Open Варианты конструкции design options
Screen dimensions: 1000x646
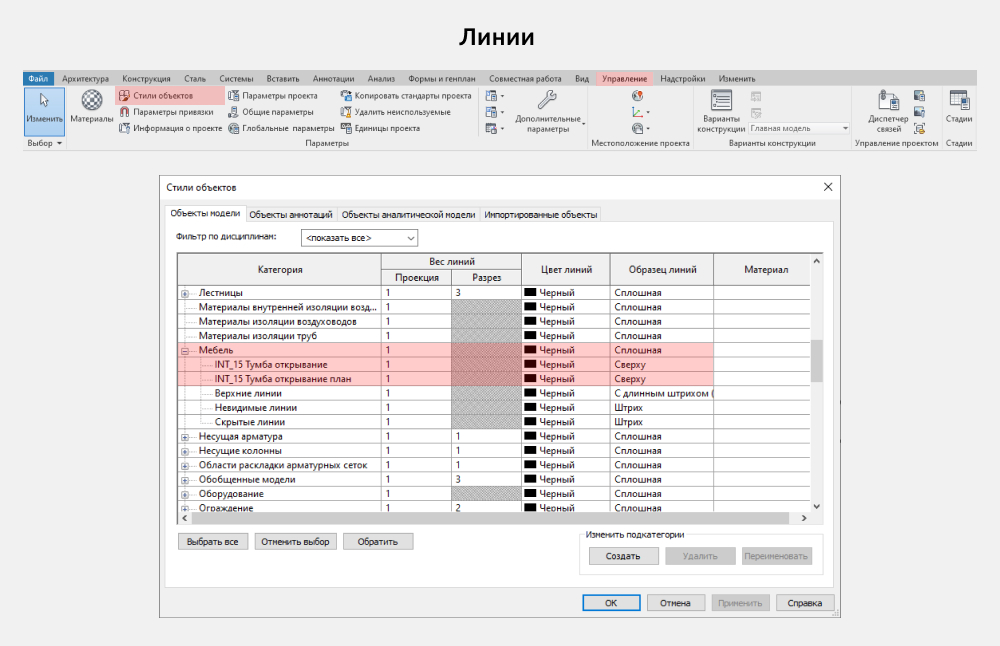tap(721, 111)
